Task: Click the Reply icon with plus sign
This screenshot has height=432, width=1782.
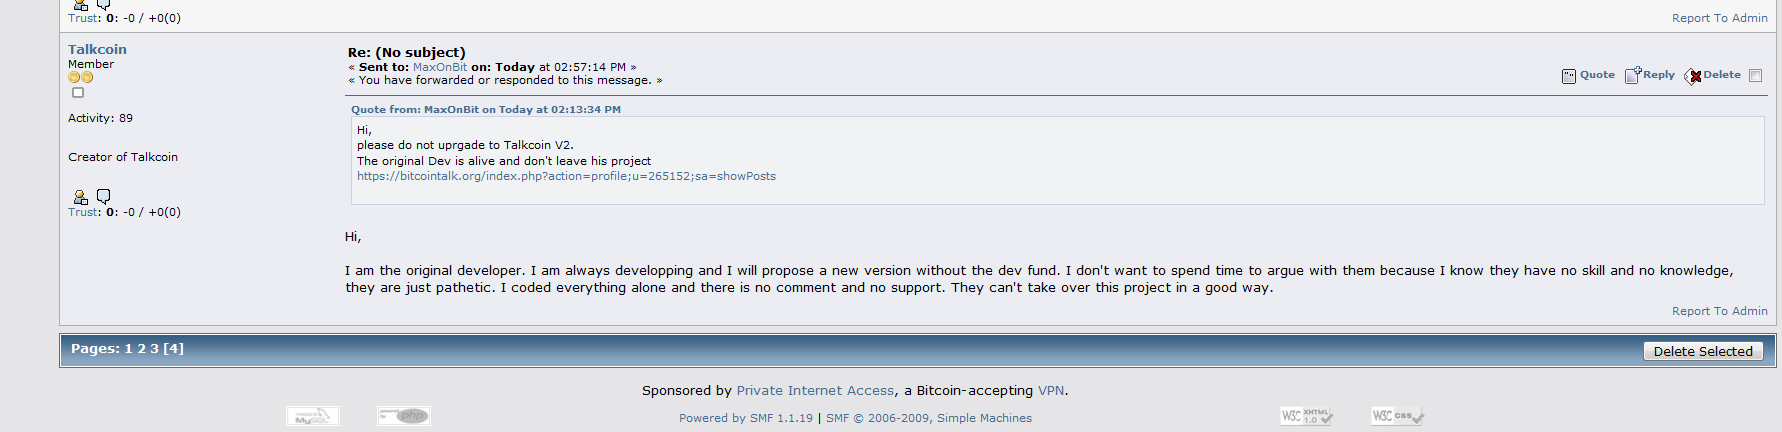Action: pos(1633,75)
